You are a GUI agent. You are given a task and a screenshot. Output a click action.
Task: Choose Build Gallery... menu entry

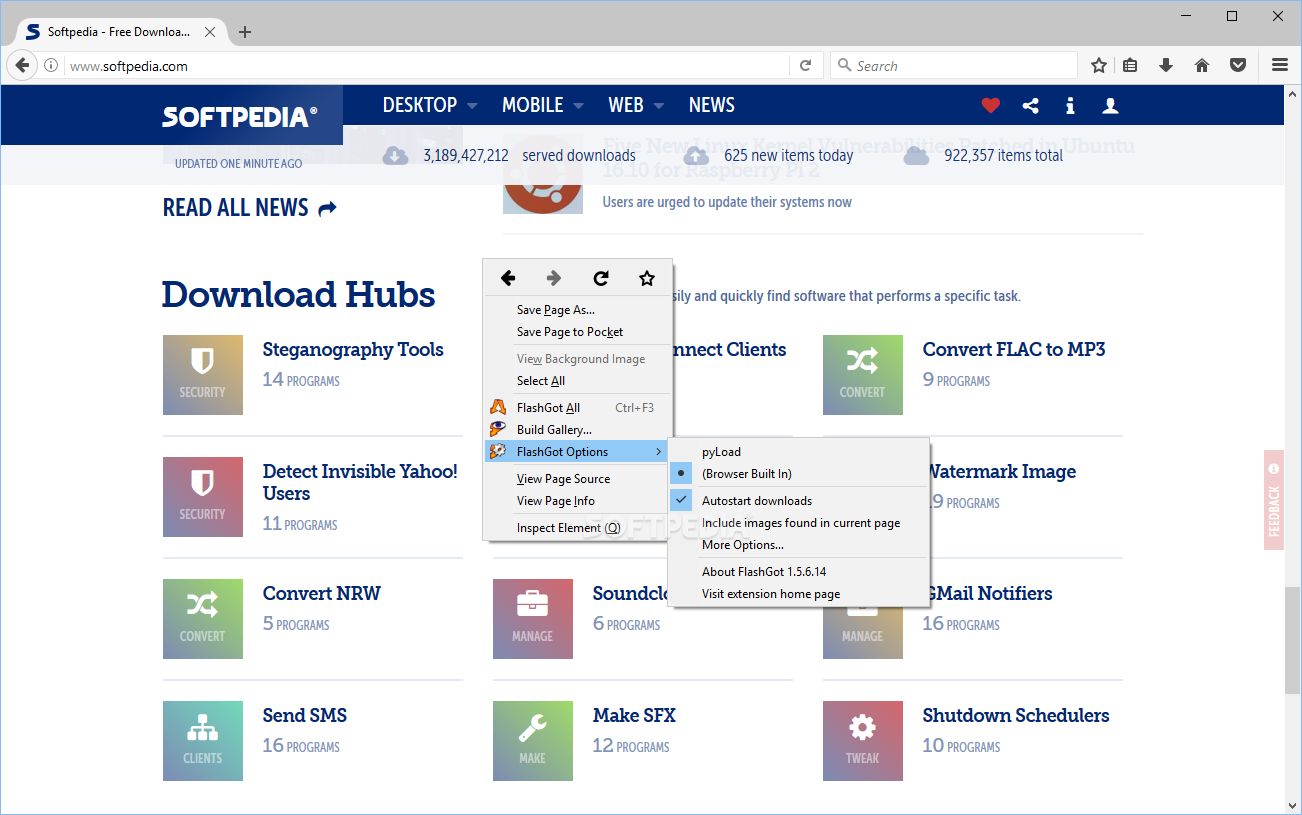click(x=577, y=430)
